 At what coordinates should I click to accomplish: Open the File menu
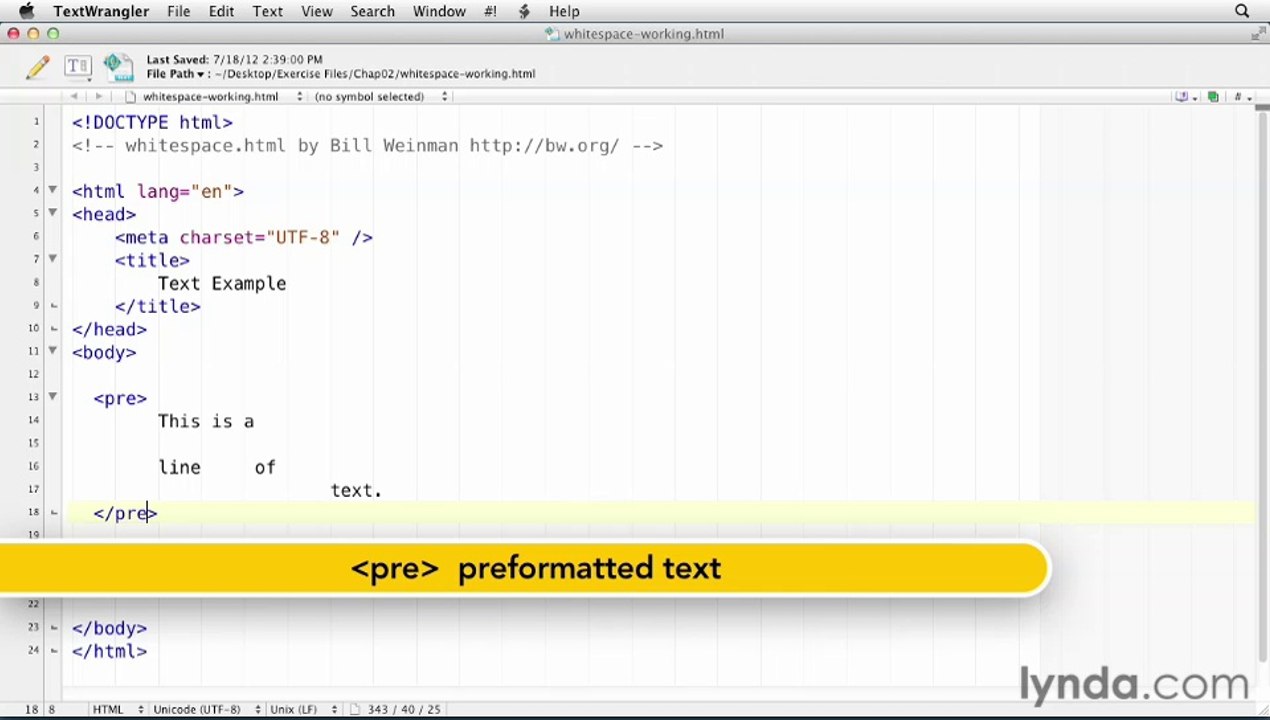(179, 11)
